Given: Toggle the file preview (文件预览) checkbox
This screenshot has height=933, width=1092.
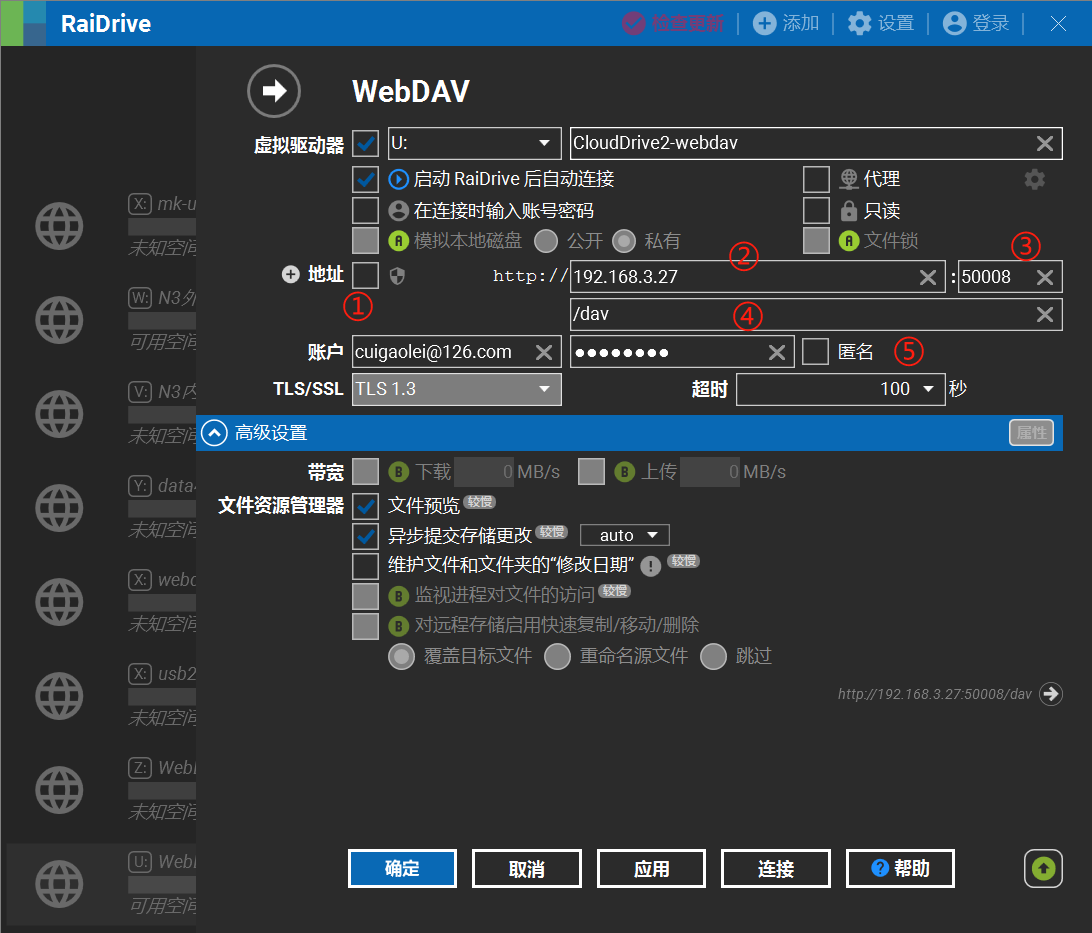Looking at the screenshot, I should pyautogui.click(x=366, y=505).
